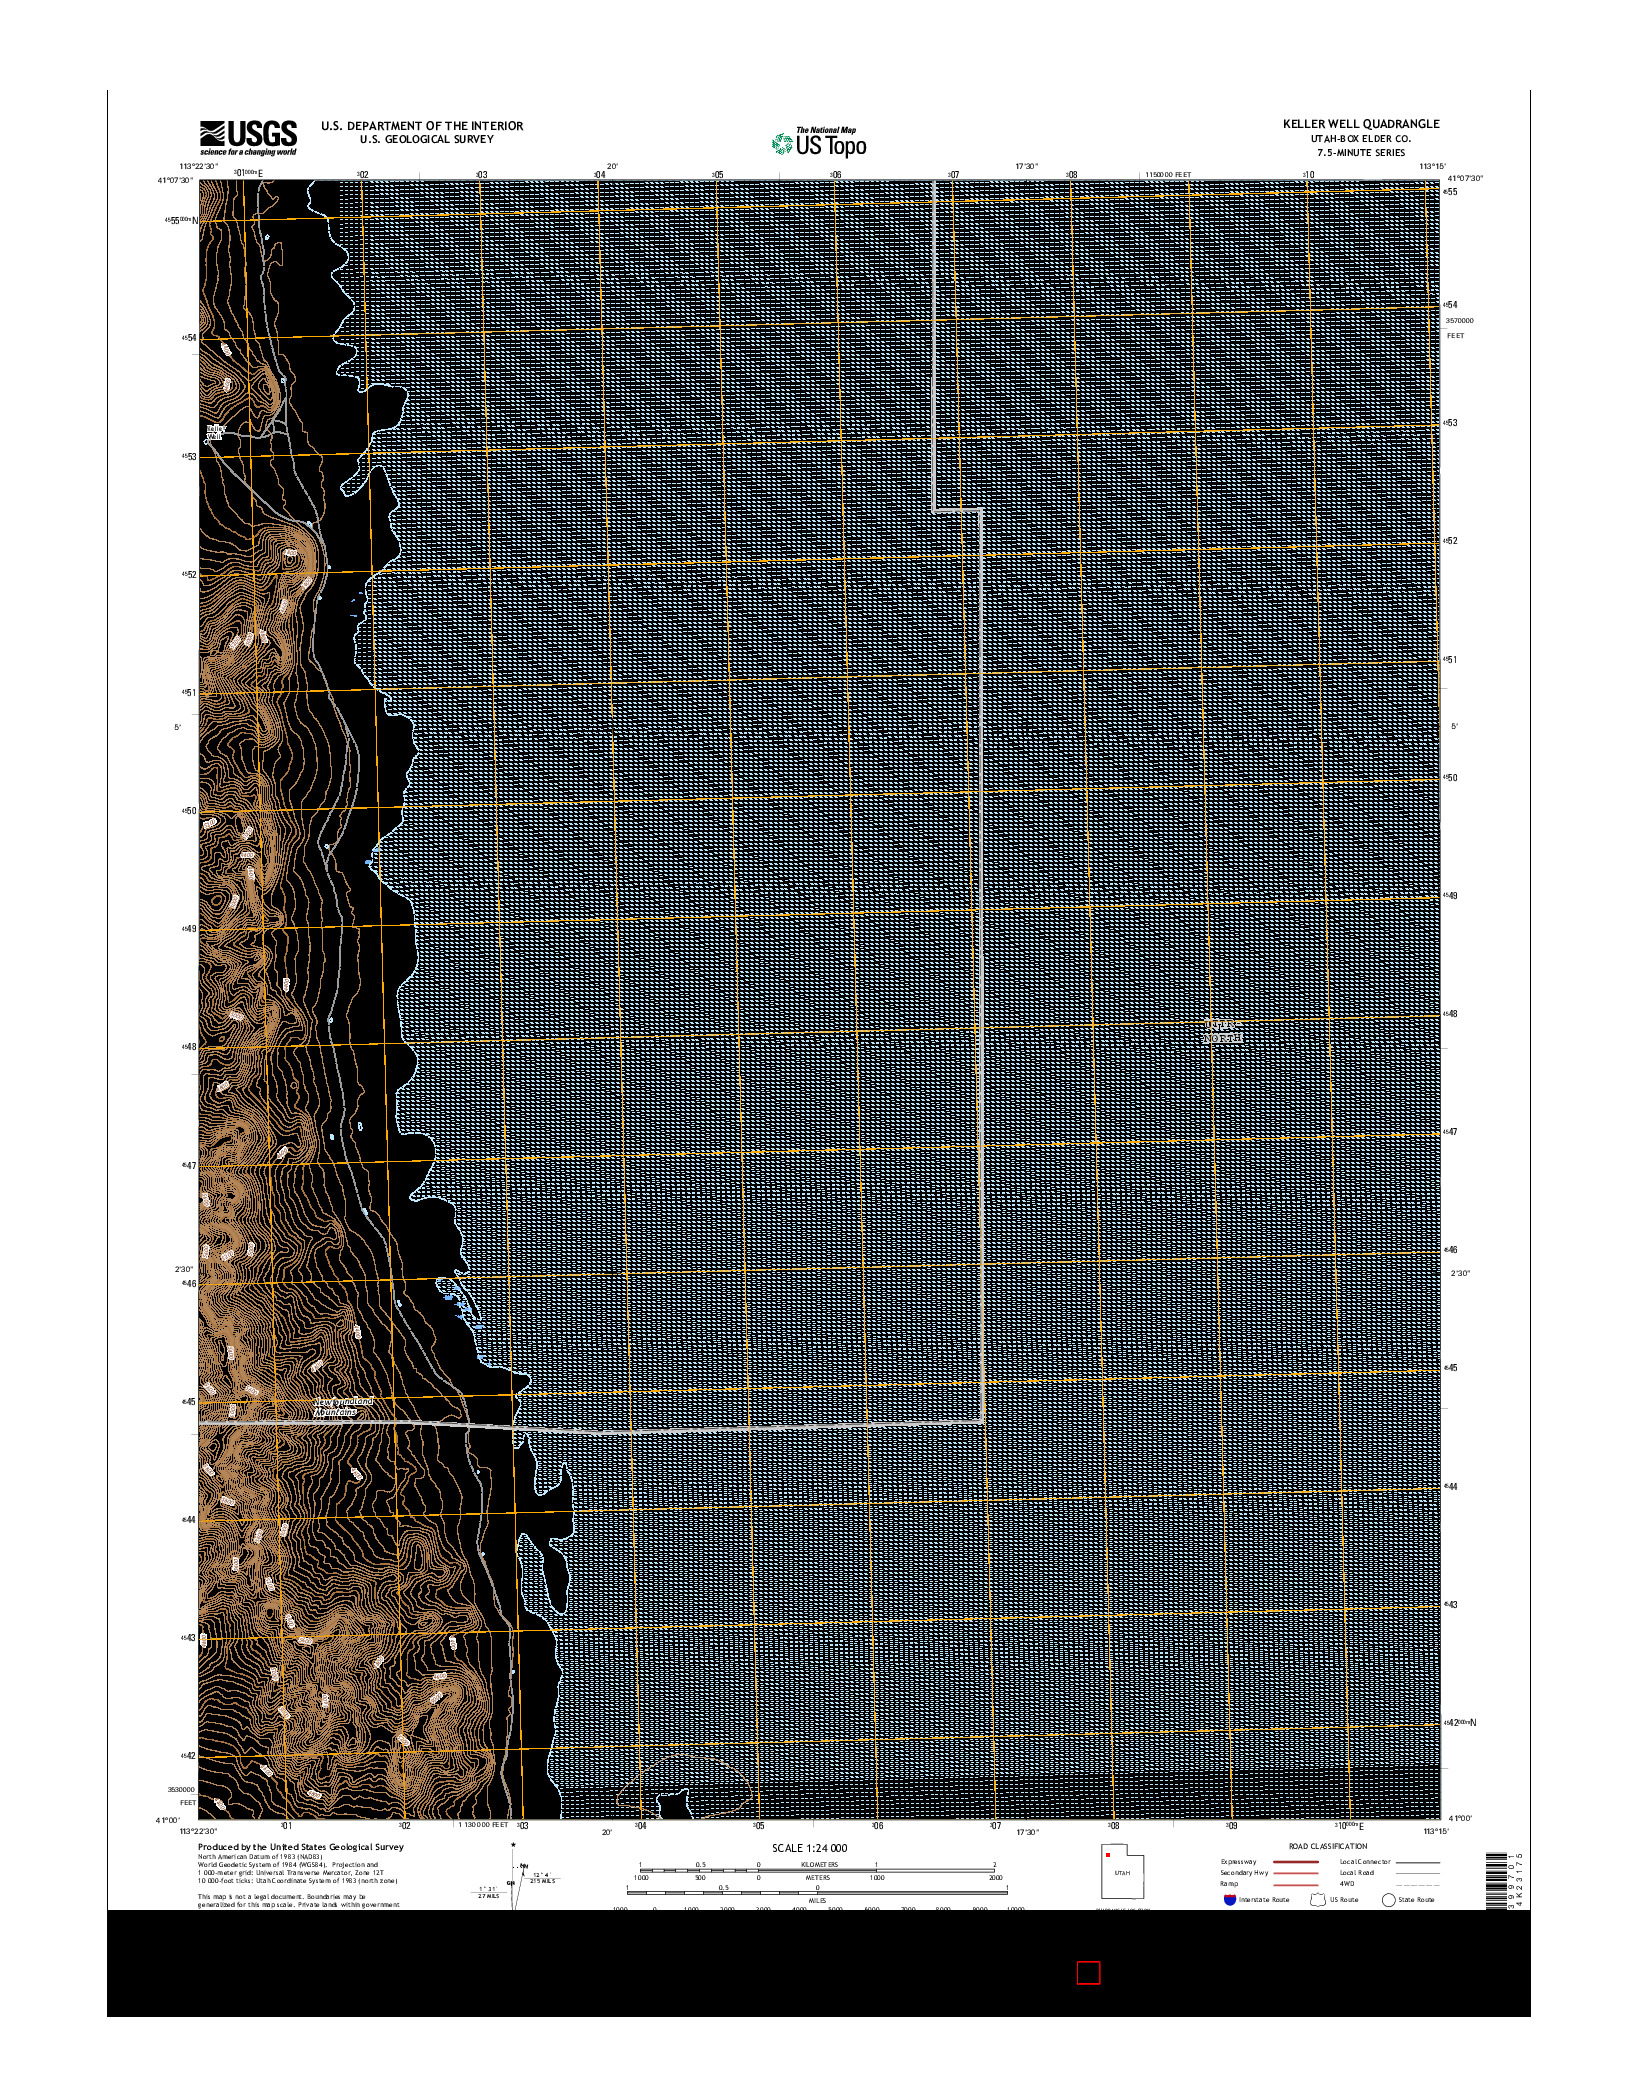Click 'UTAH-BOX ELDER CO.' subtitle
Screen dimensions: 1638x2088
1361,138
